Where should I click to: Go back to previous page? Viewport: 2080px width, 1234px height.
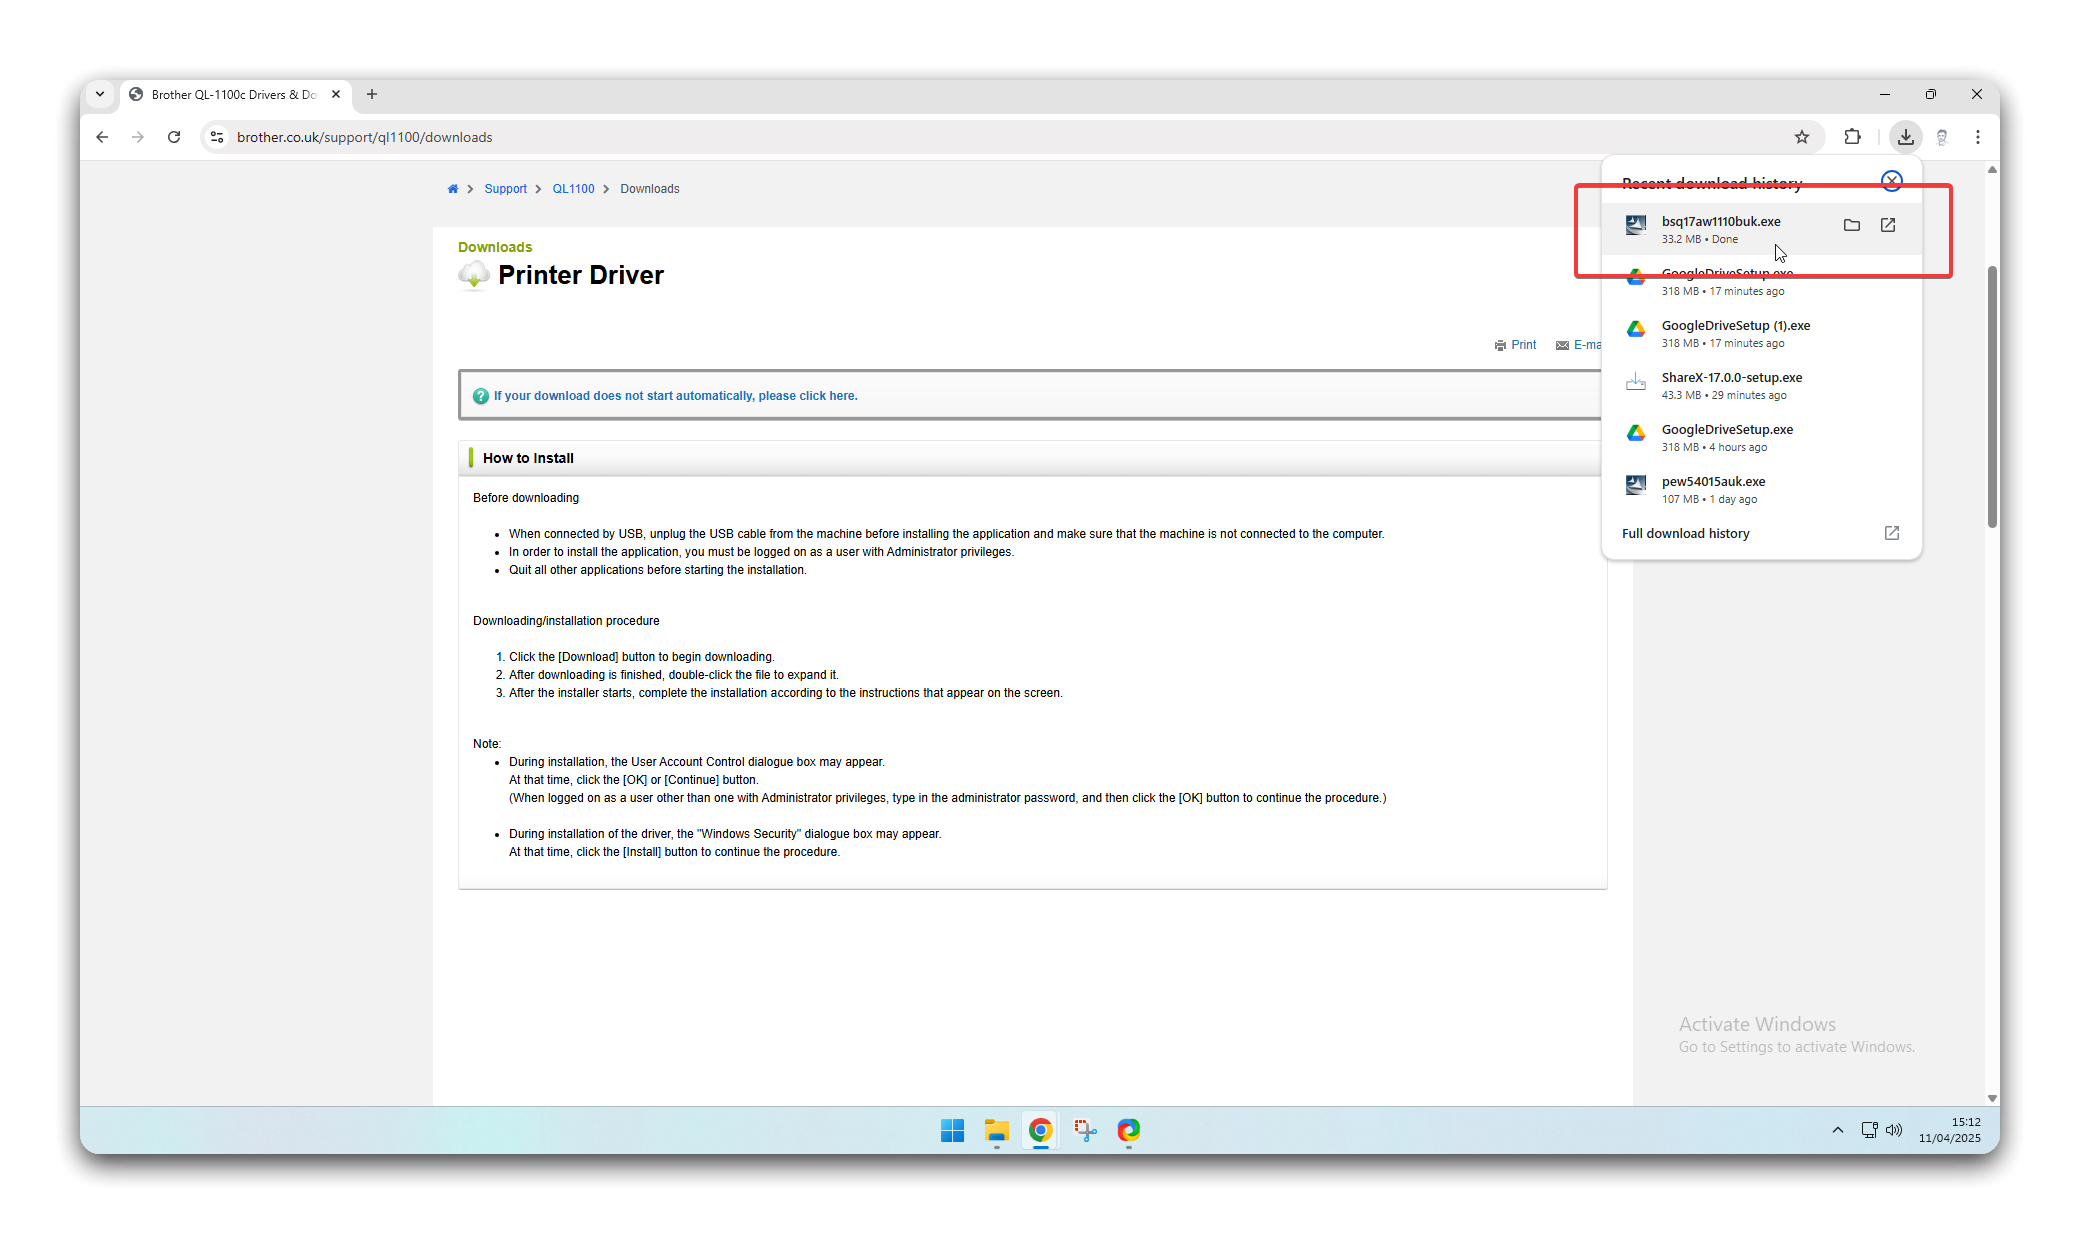(x=102, y=137)
